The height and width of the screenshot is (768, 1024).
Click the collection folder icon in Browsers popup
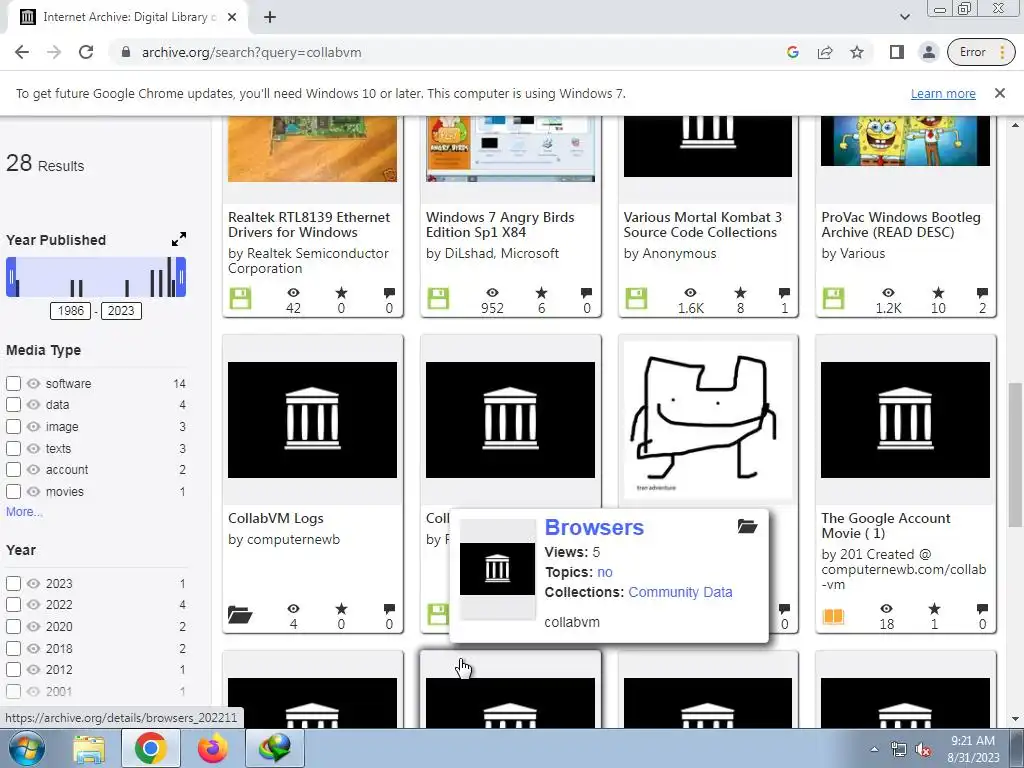(747, 526)
